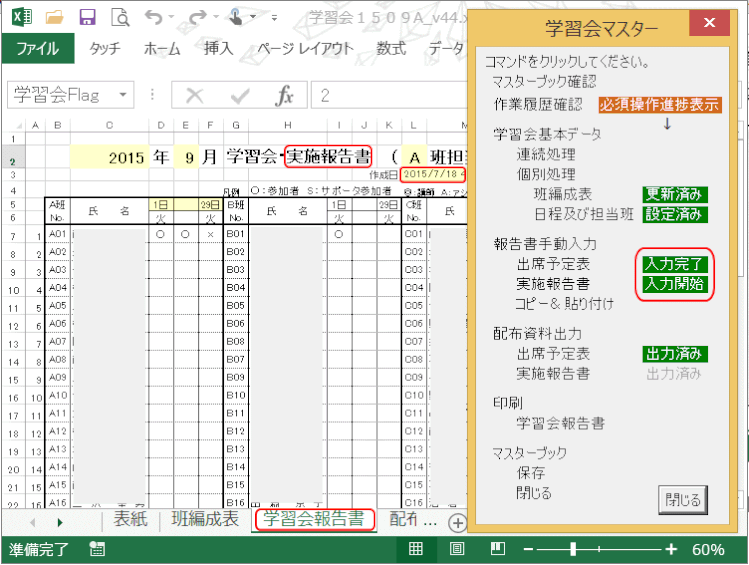
Task: Switch to the 学習会報告書 sheet tab
Action: (314, 519)
